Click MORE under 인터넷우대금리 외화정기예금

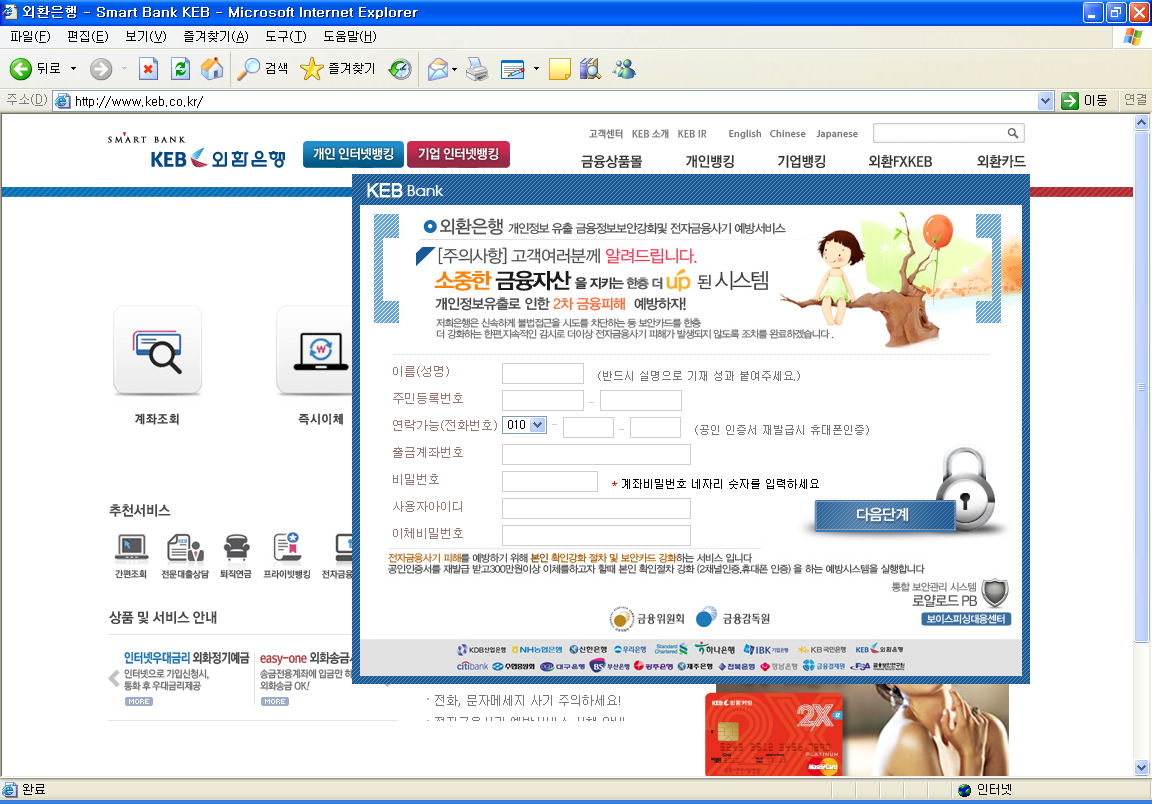(139, 702)
